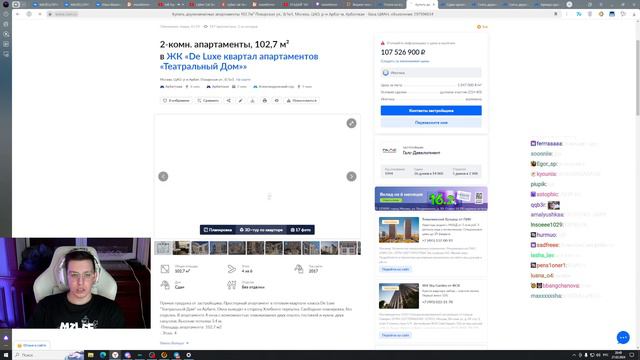Open the 16.2% deposit banner ad
Screen dimensions: 640x360
tap(431, 199)
